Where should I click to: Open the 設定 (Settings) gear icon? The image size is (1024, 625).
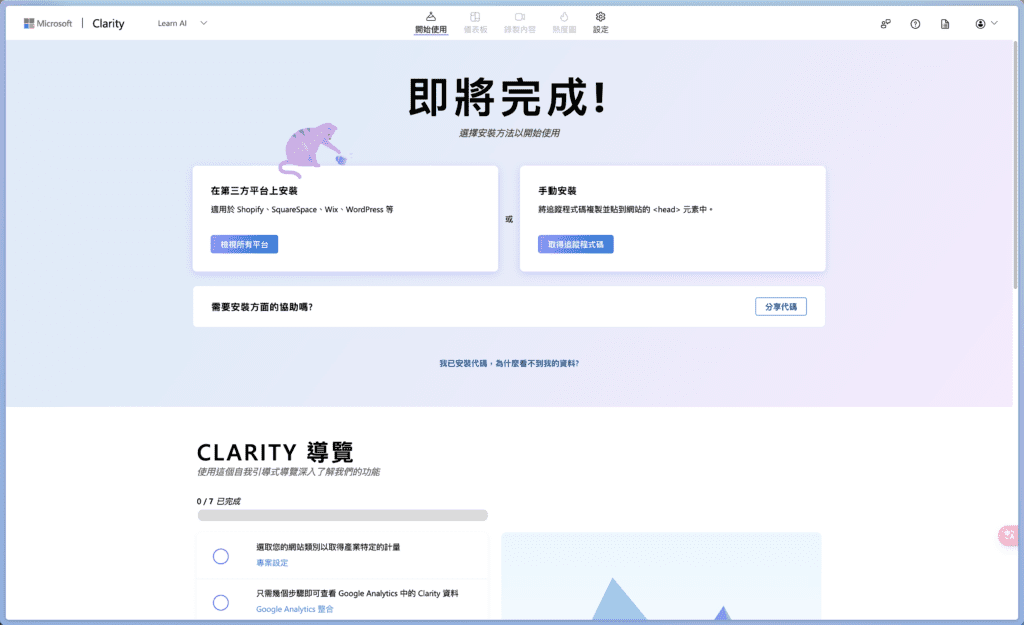tap(600, 17)
